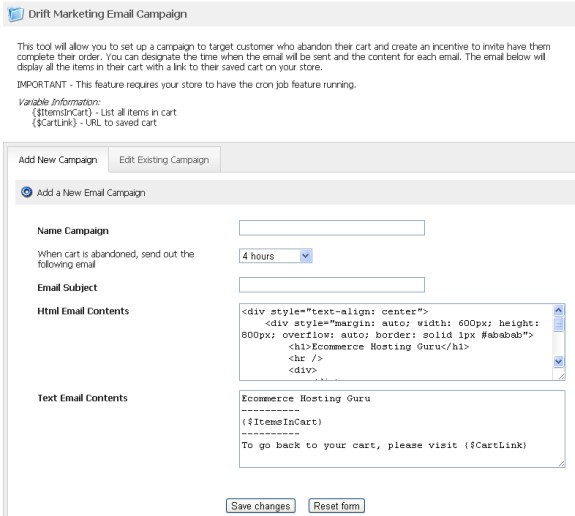
Task: Open the Edit Existing Campaign tab
Action: 164,160
